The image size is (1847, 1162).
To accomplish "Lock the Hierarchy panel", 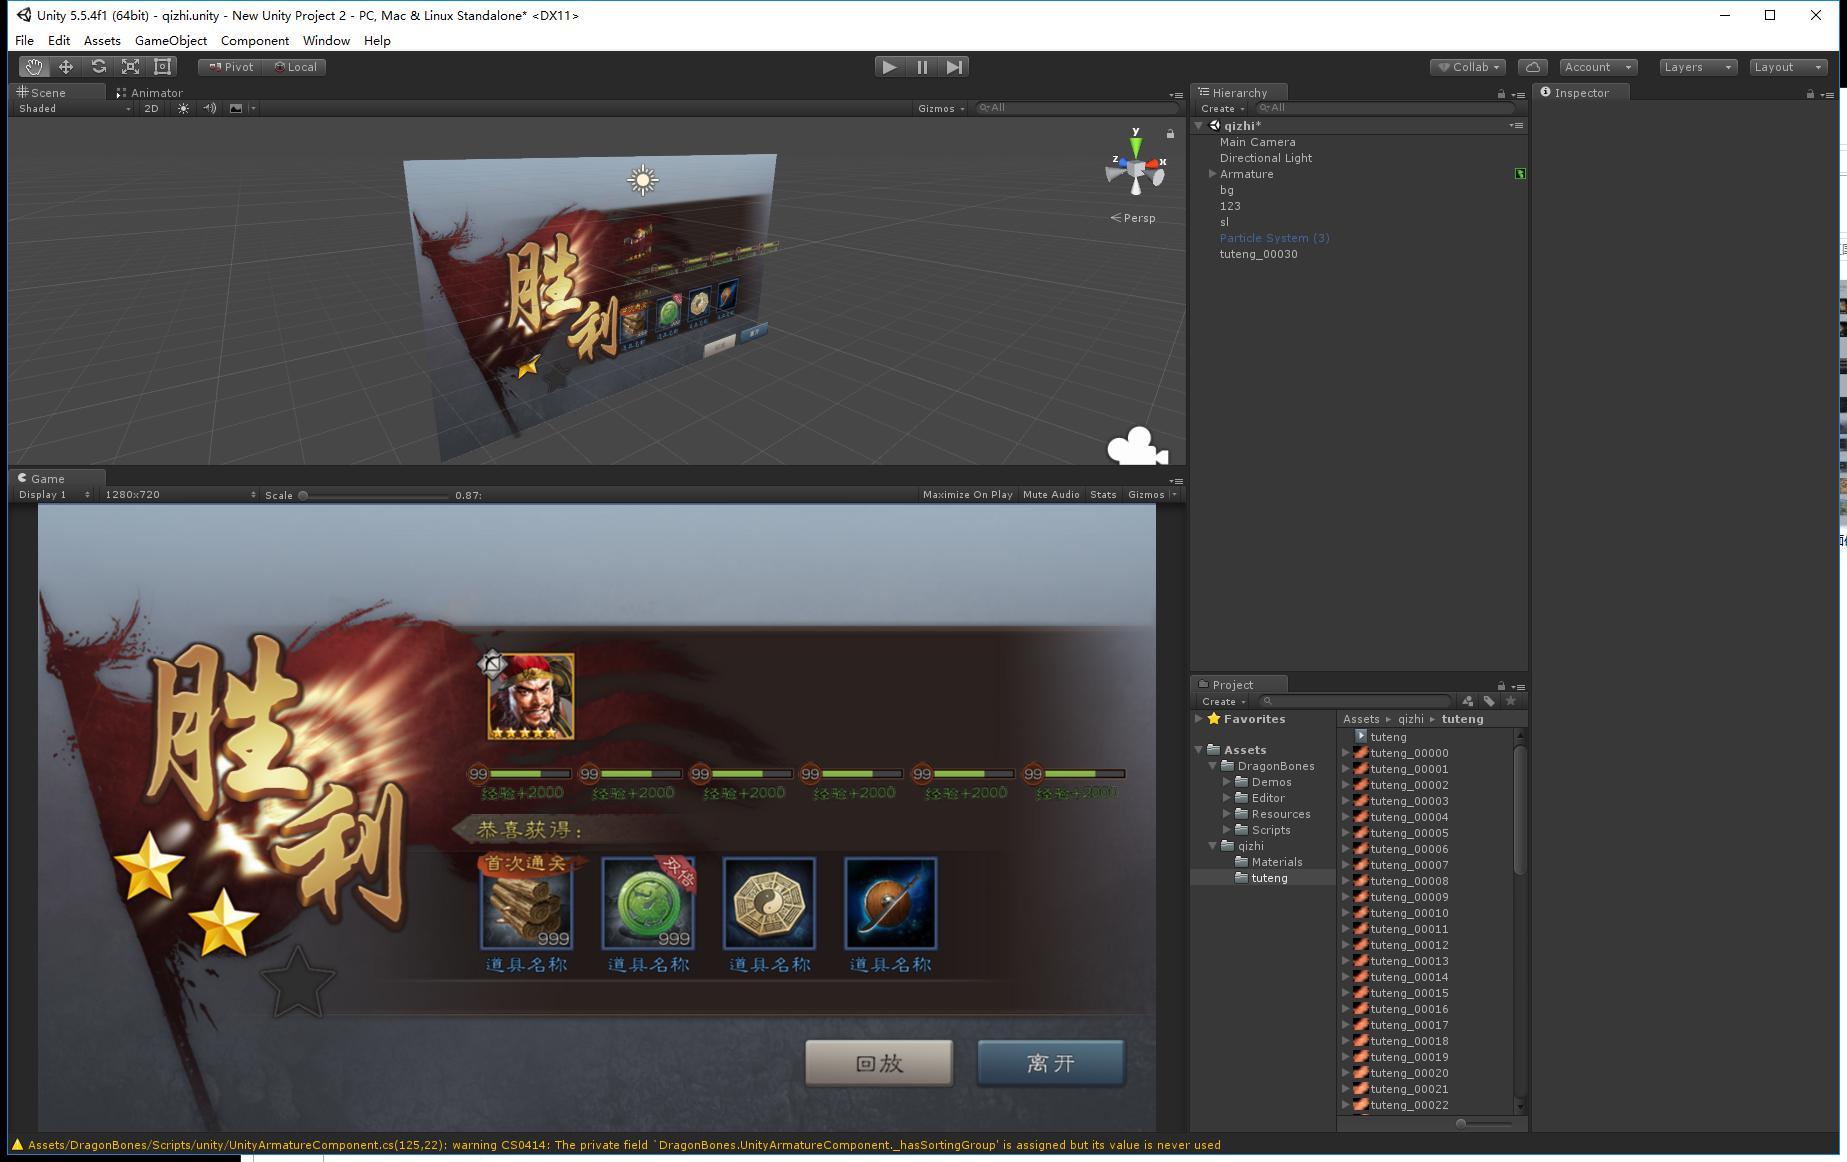I will click(1501, 94).
